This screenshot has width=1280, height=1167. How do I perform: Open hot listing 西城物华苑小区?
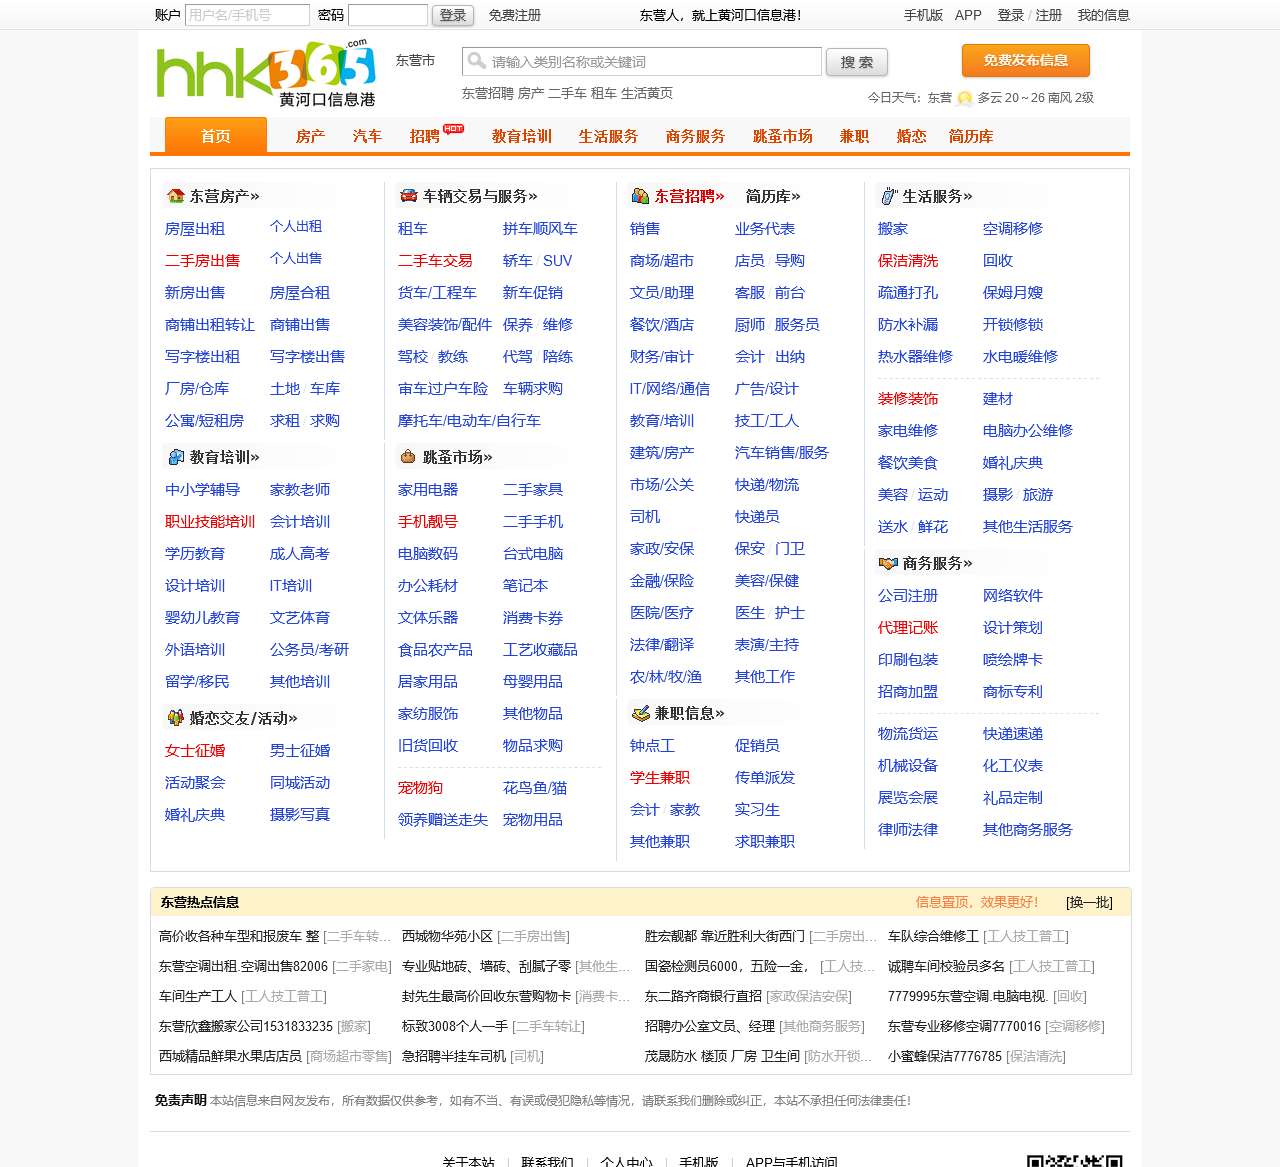pyautogui.click(x=447, y=936)
